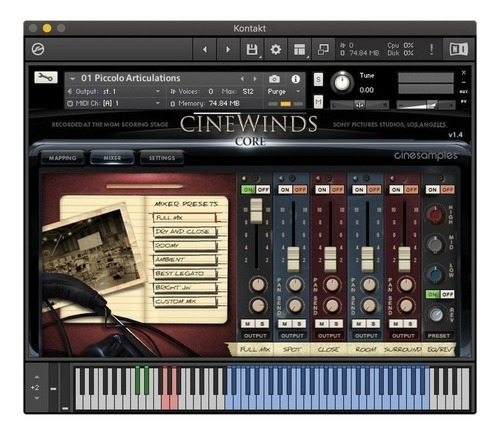Toggle EQ ON/OFF switch
Screen dimensions: 500x434
[x=440, y=190]
